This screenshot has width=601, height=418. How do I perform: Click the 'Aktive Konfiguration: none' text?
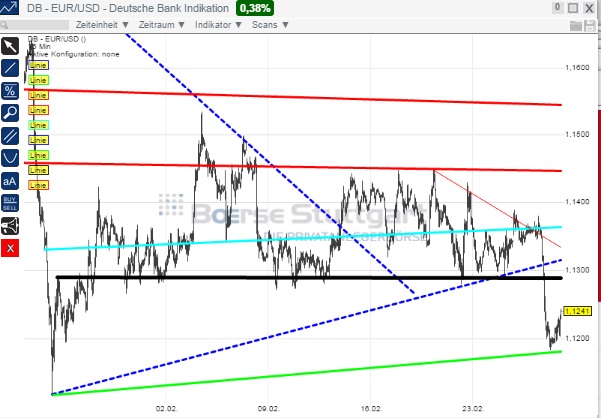click(x=74, y=54)
